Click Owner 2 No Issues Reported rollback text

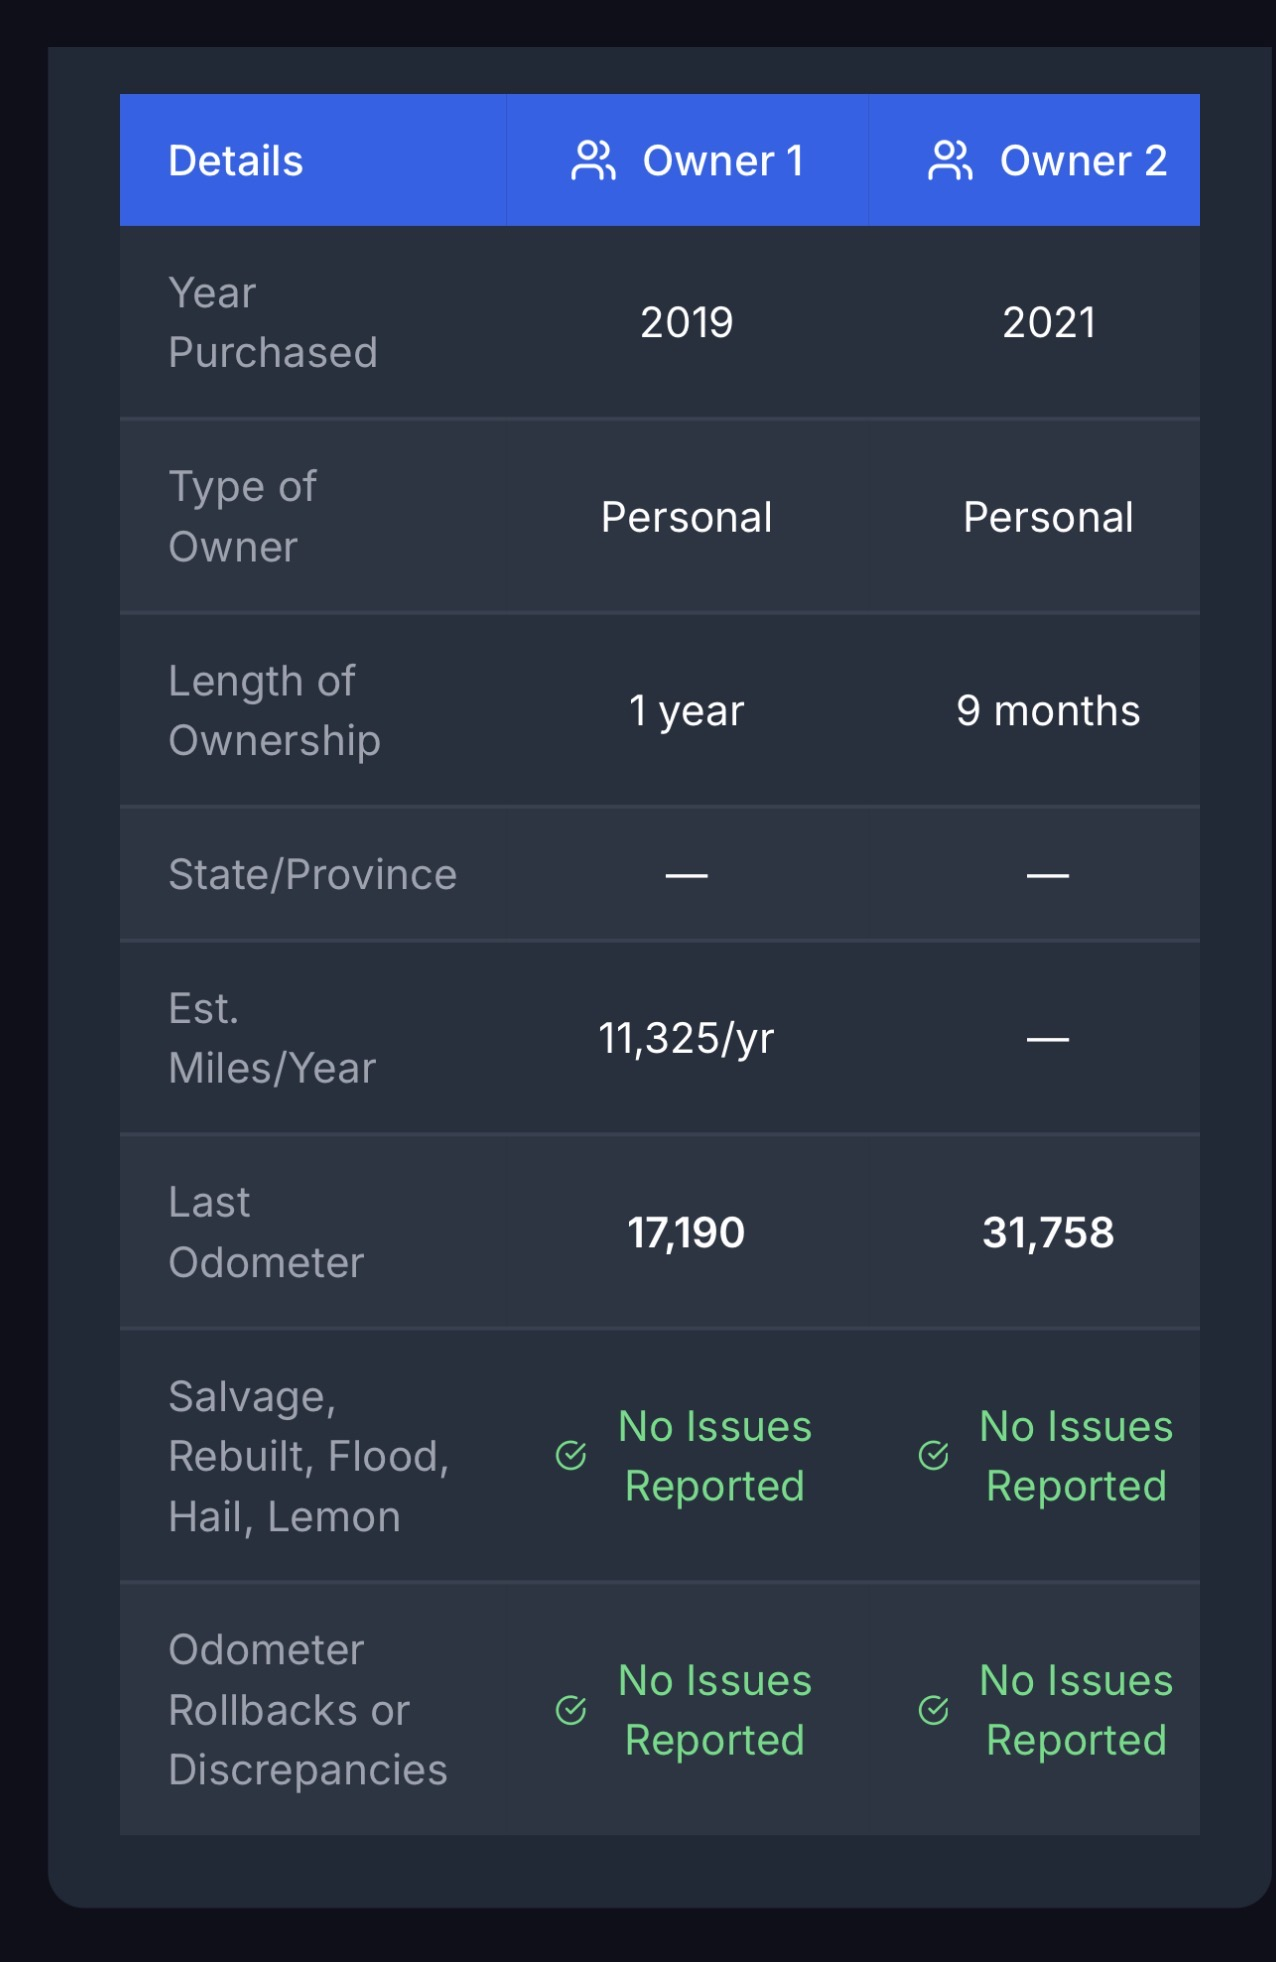click(1076, 1710)
